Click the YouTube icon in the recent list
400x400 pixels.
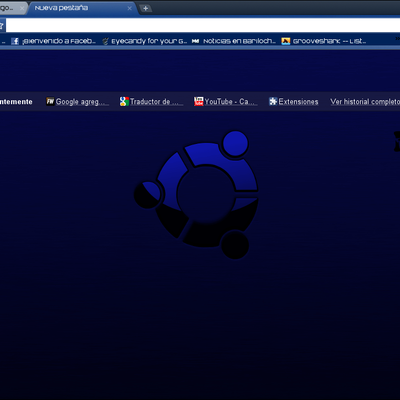click(199, 101)
